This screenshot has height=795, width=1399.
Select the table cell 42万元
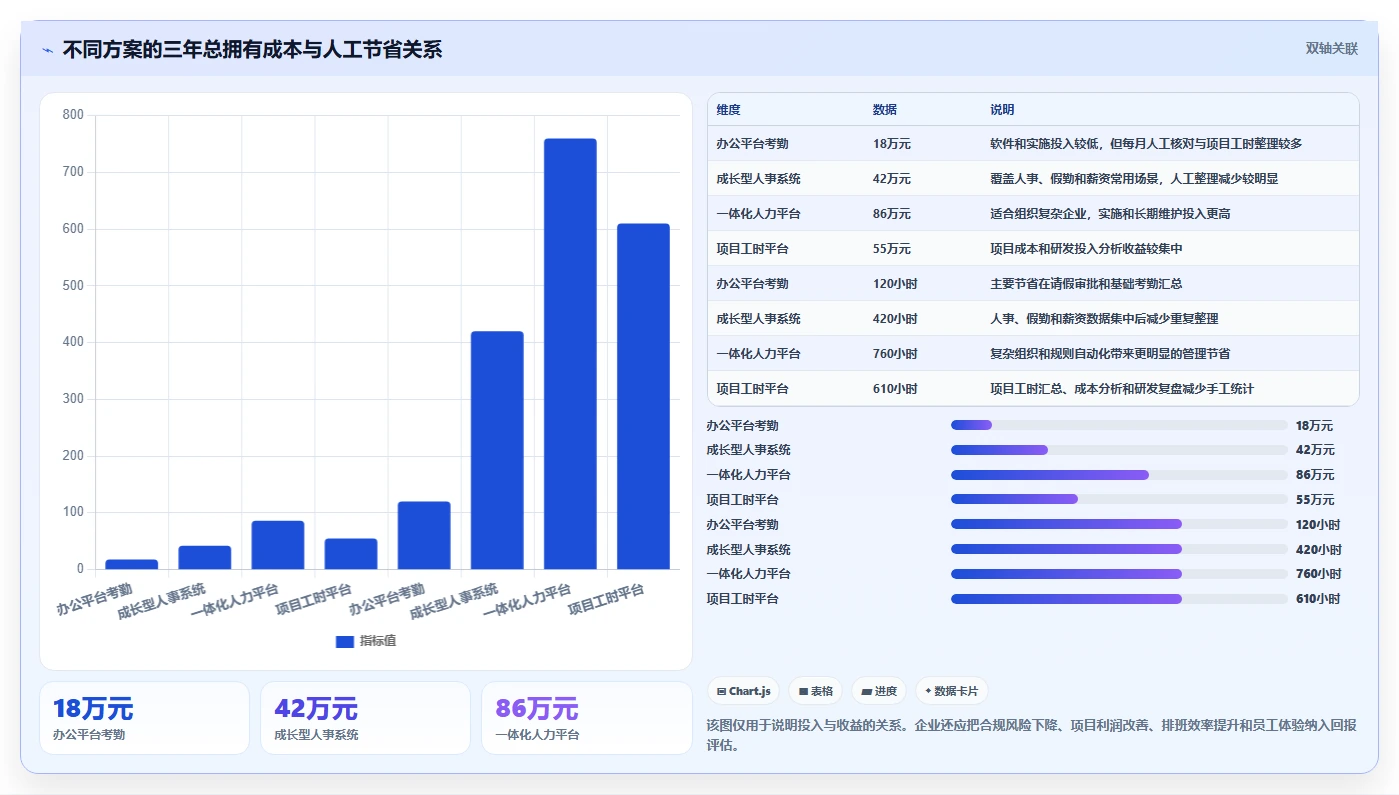pyautogui.click(x=892, y=179)
